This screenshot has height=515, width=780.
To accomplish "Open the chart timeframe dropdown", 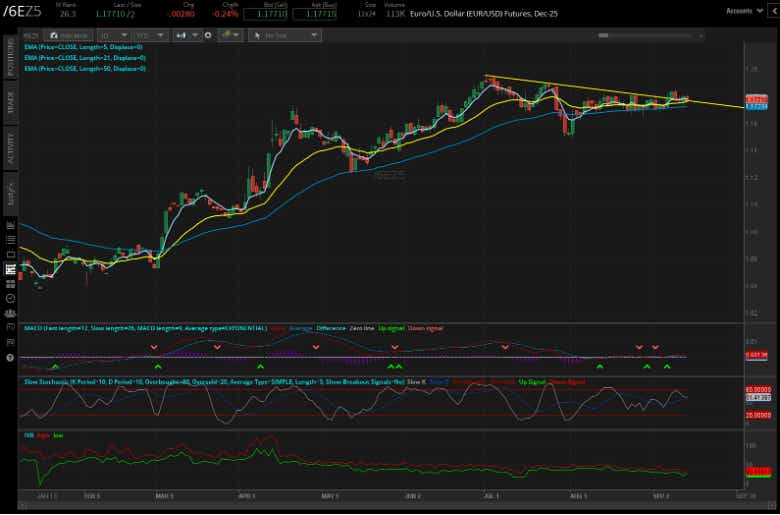I will tap(121, 34).
